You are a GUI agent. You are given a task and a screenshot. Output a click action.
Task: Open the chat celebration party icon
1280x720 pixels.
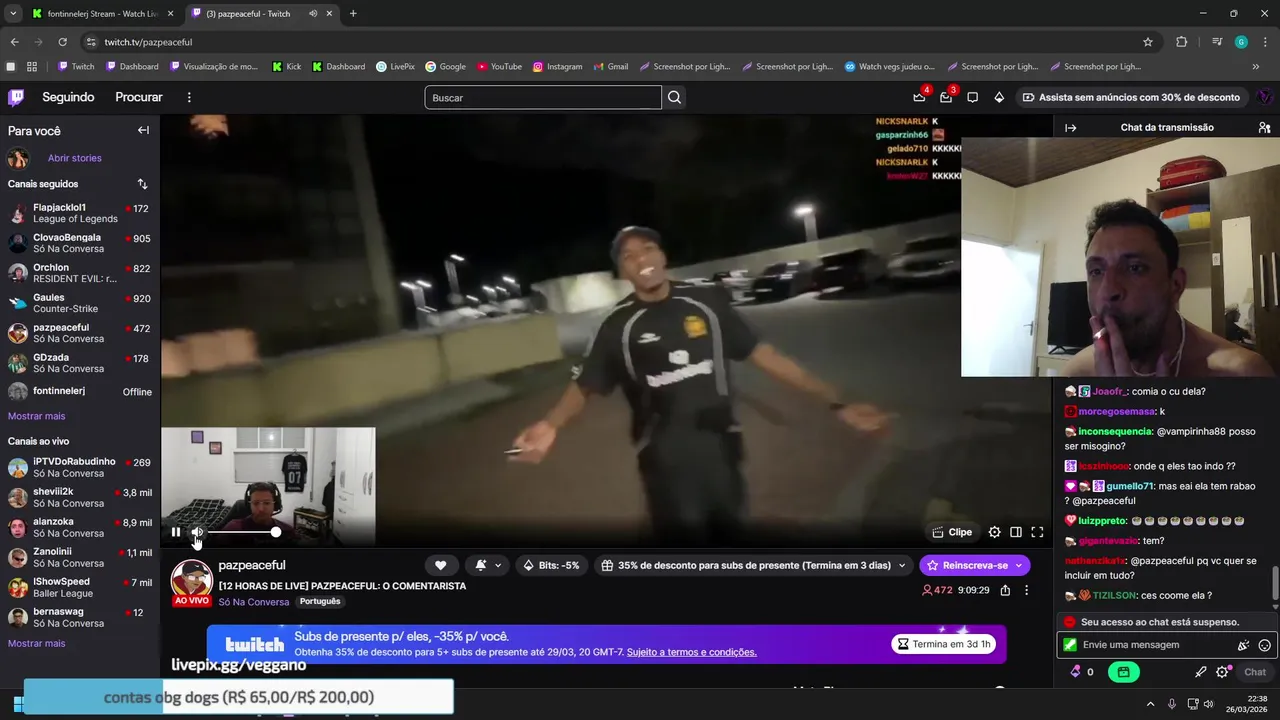[1243, 645]
